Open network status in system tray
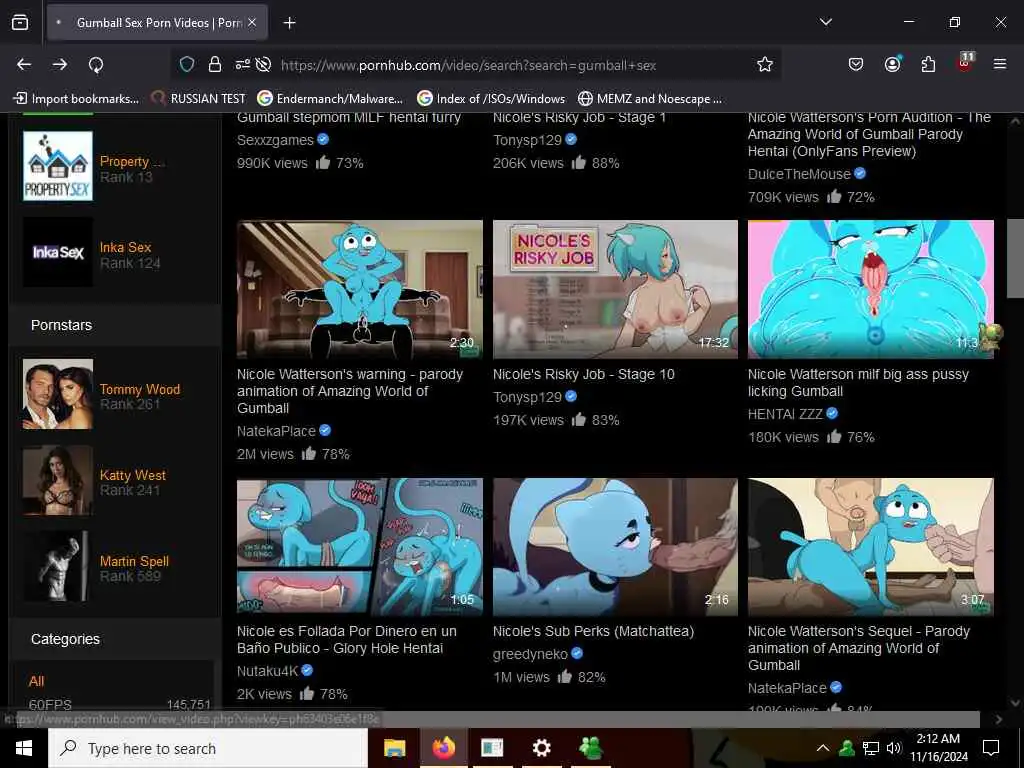 point(871,748)
